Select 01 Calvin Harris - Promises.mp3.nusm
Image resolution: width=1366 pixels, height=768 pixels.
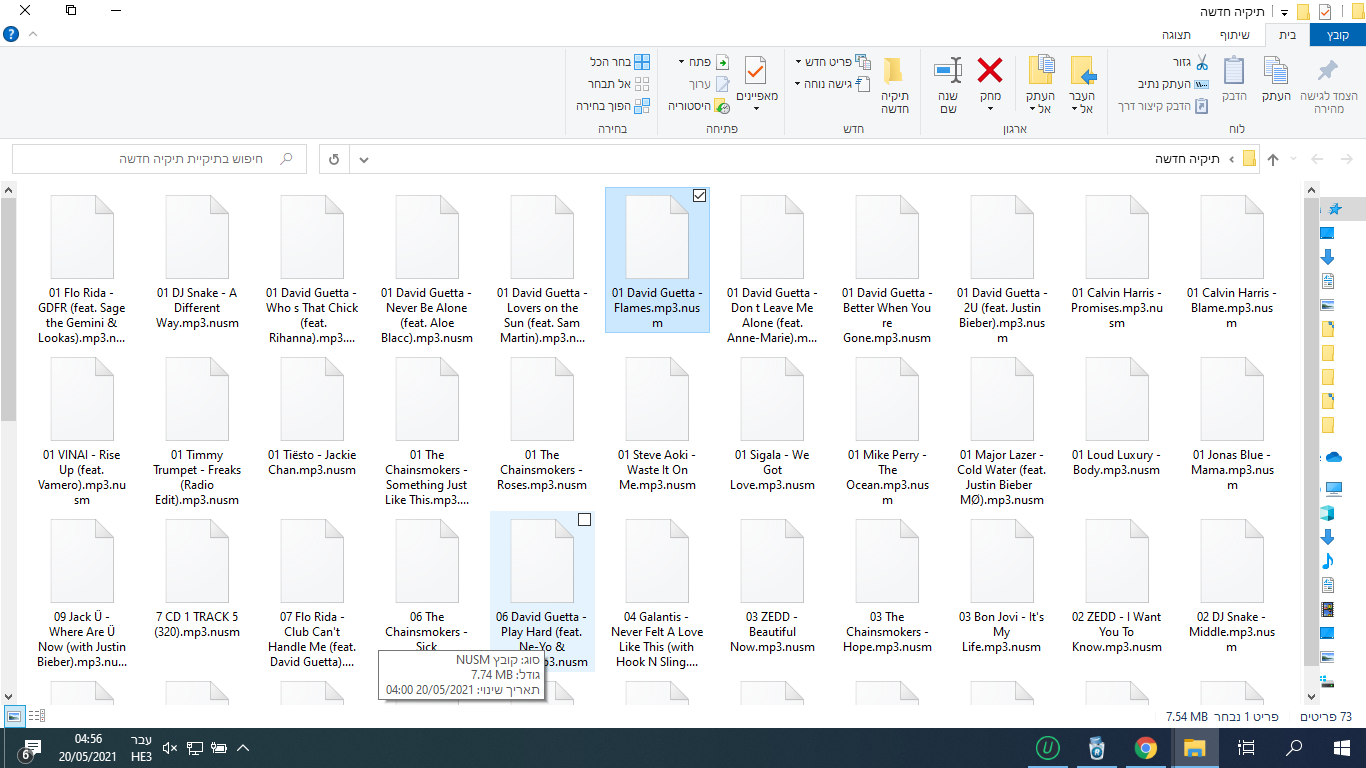[1116, 262]
